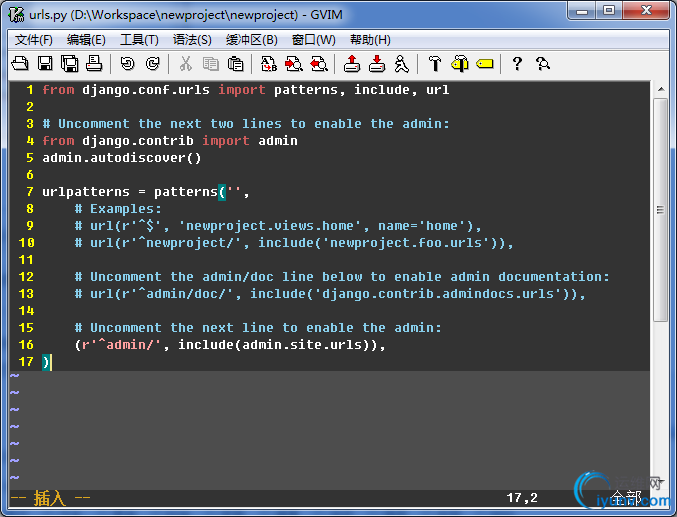This screenshot has width=677, height=517.
Task: Click 'newproject.views.home' on line 9
Action: pos(270,226)
